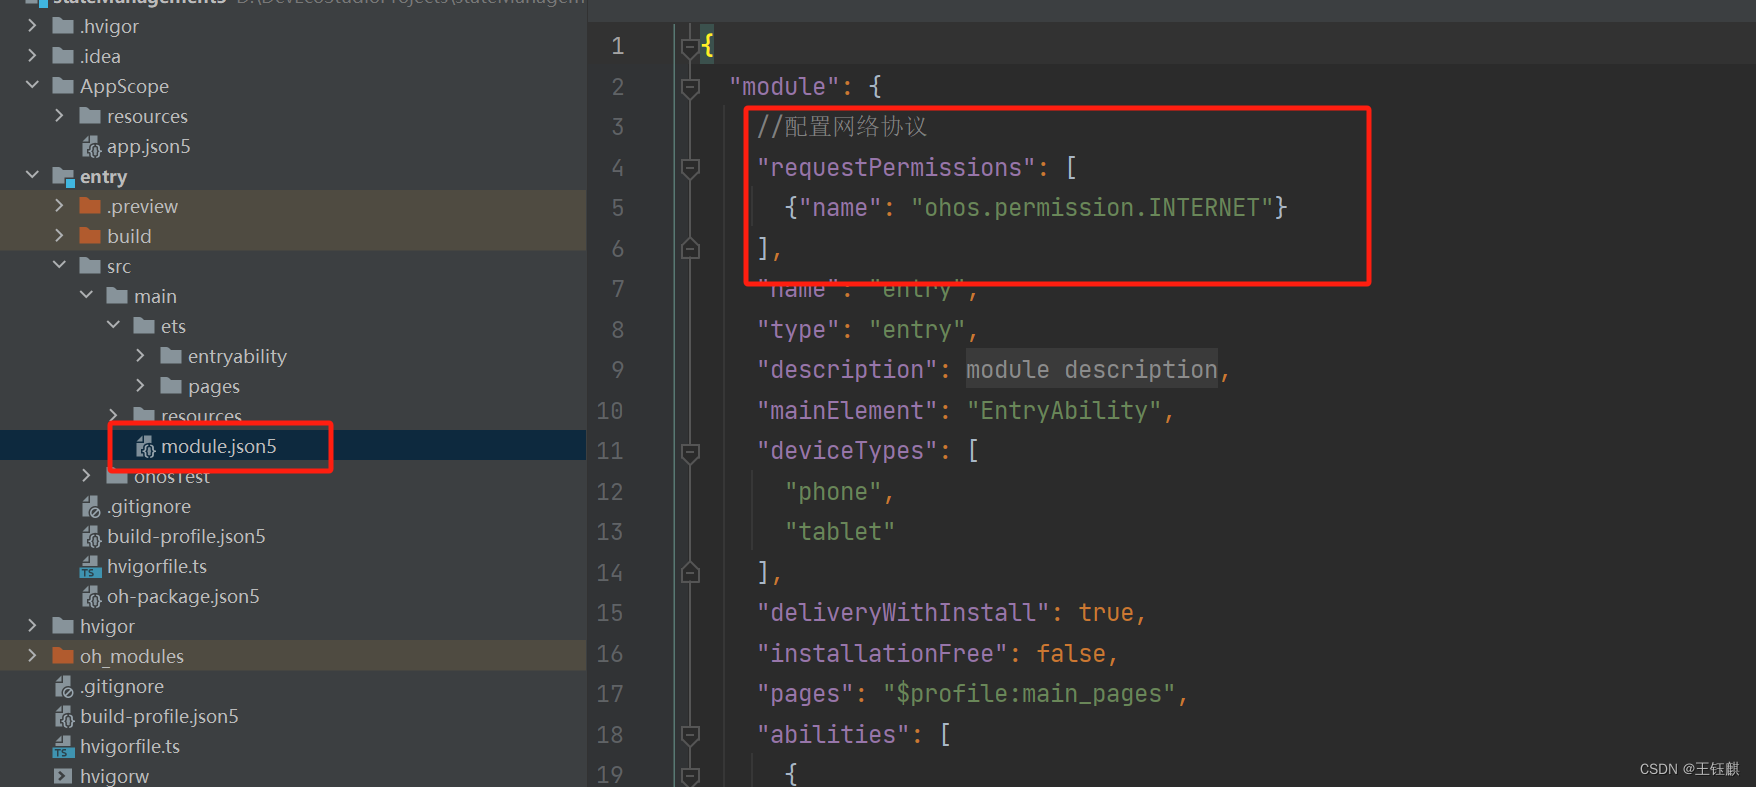Select oh-package.json5 in the project tree

tap(183, 596)
